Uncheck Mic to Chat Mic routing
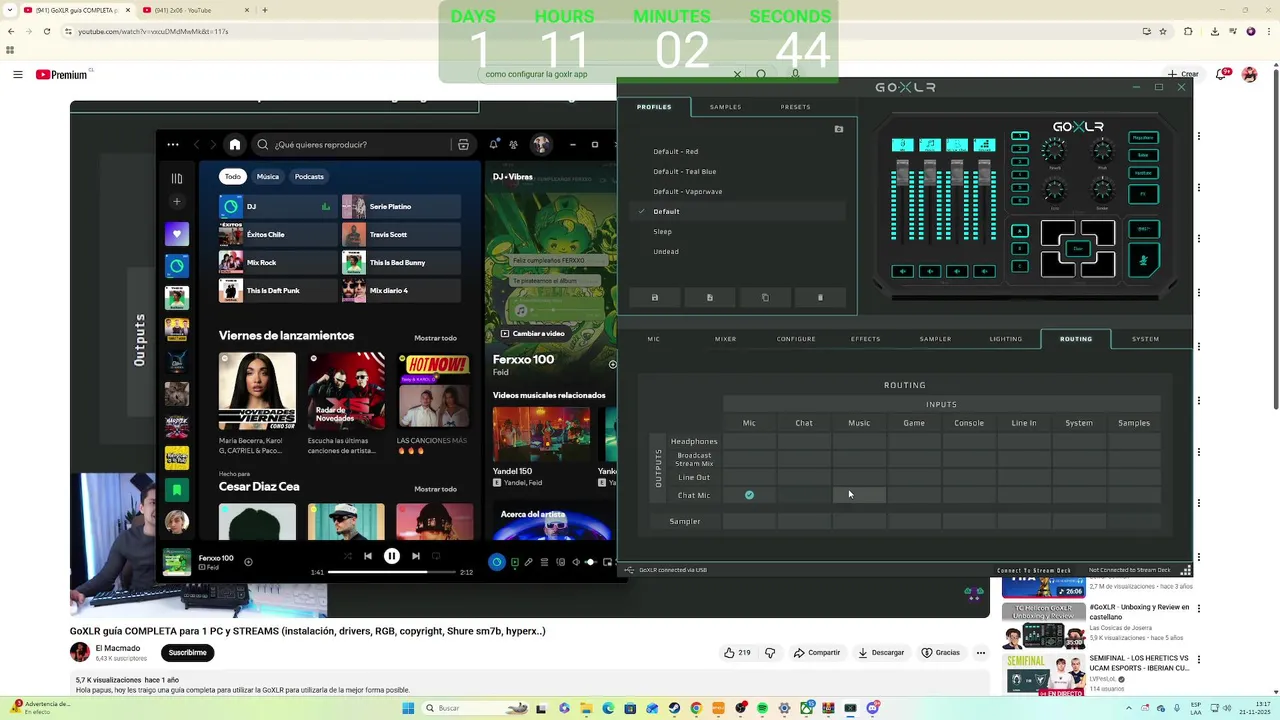Screen dimensions: 1280x720 click(749, 495)
